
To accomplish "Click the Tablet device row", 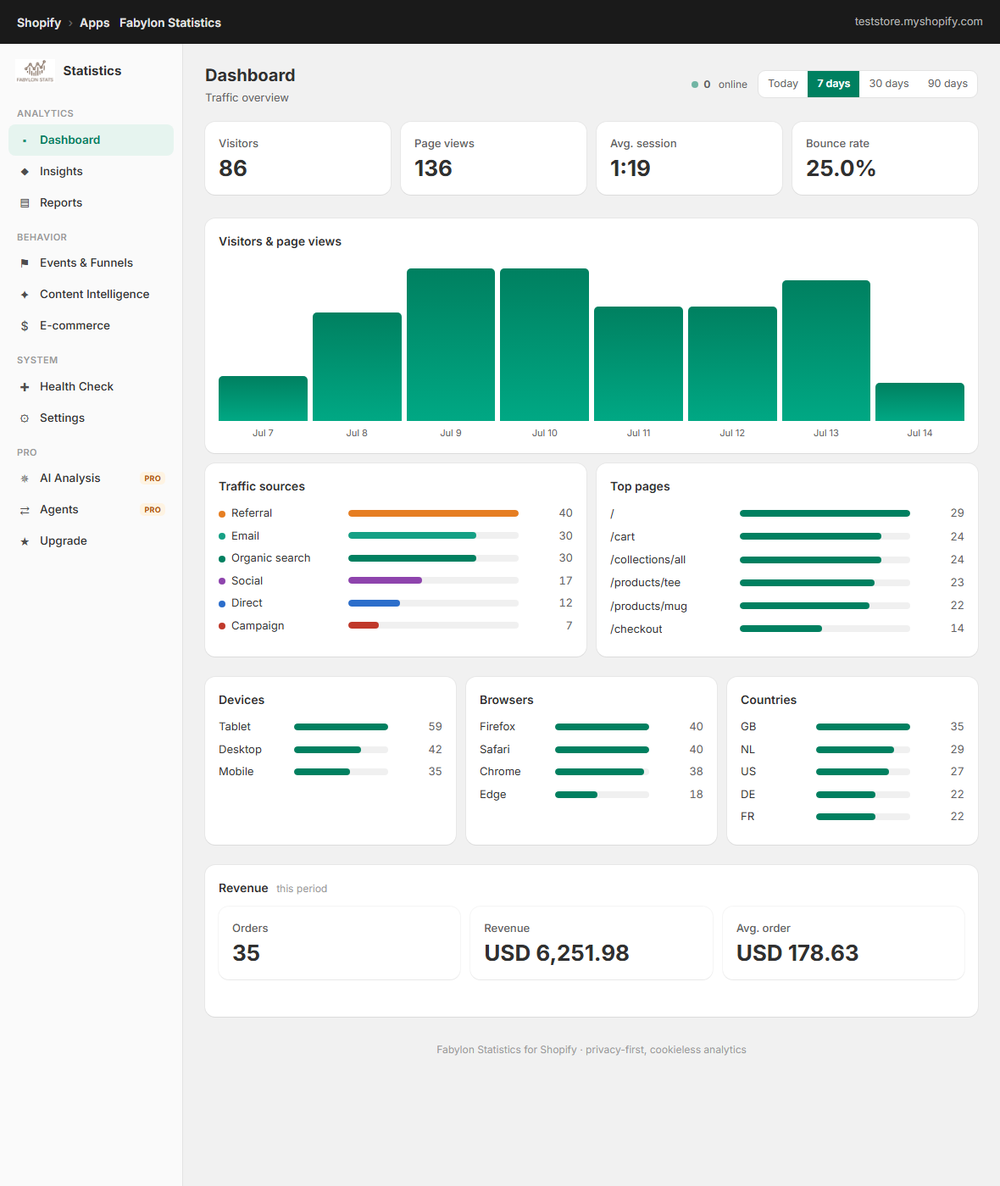I will [331, 727].
